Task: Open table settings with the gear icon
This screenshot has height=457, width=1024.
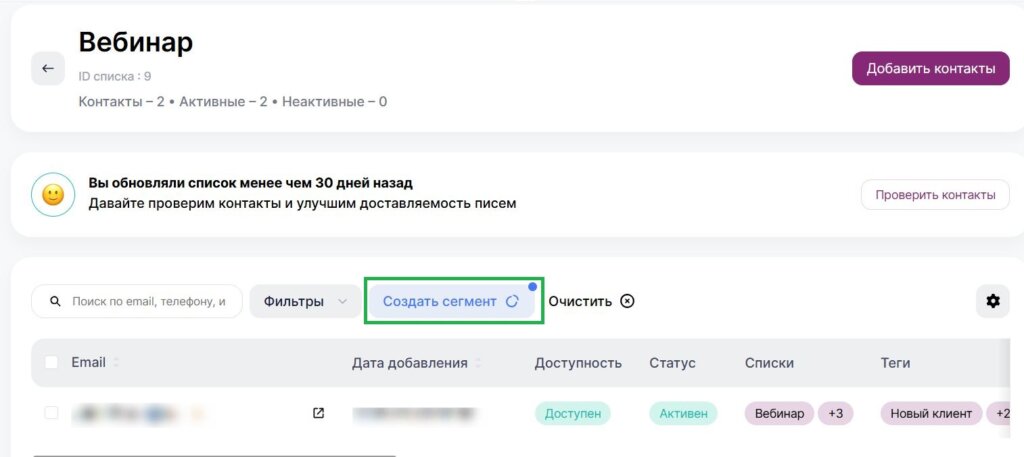Action: click(x=992, y=301)
